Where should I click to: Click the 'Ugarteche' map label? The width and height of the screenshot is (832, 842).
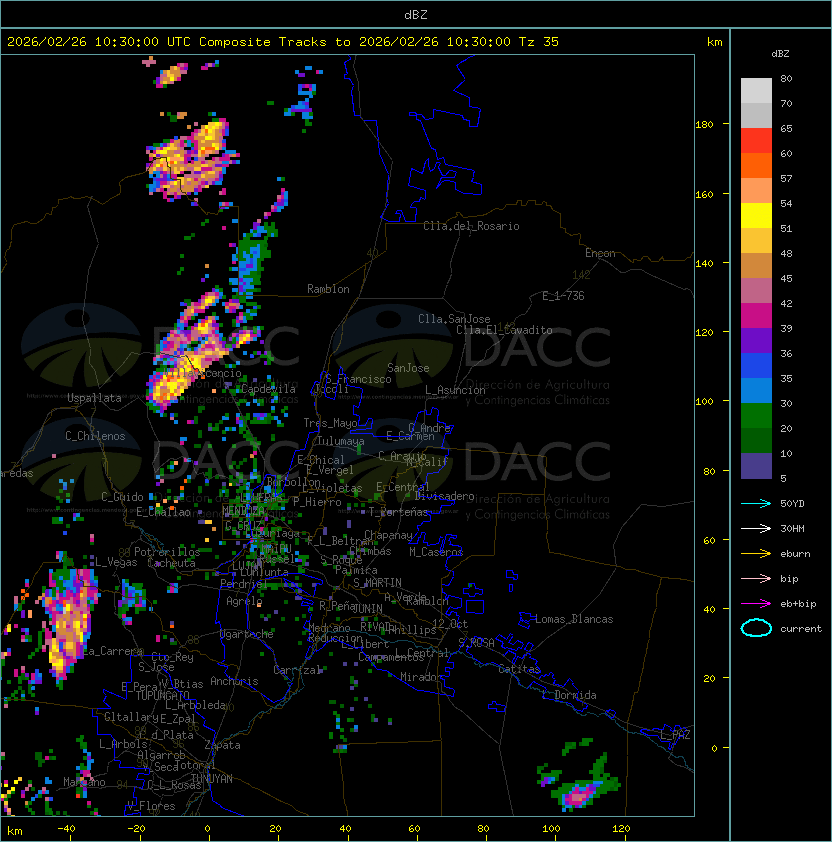point(247,634)
